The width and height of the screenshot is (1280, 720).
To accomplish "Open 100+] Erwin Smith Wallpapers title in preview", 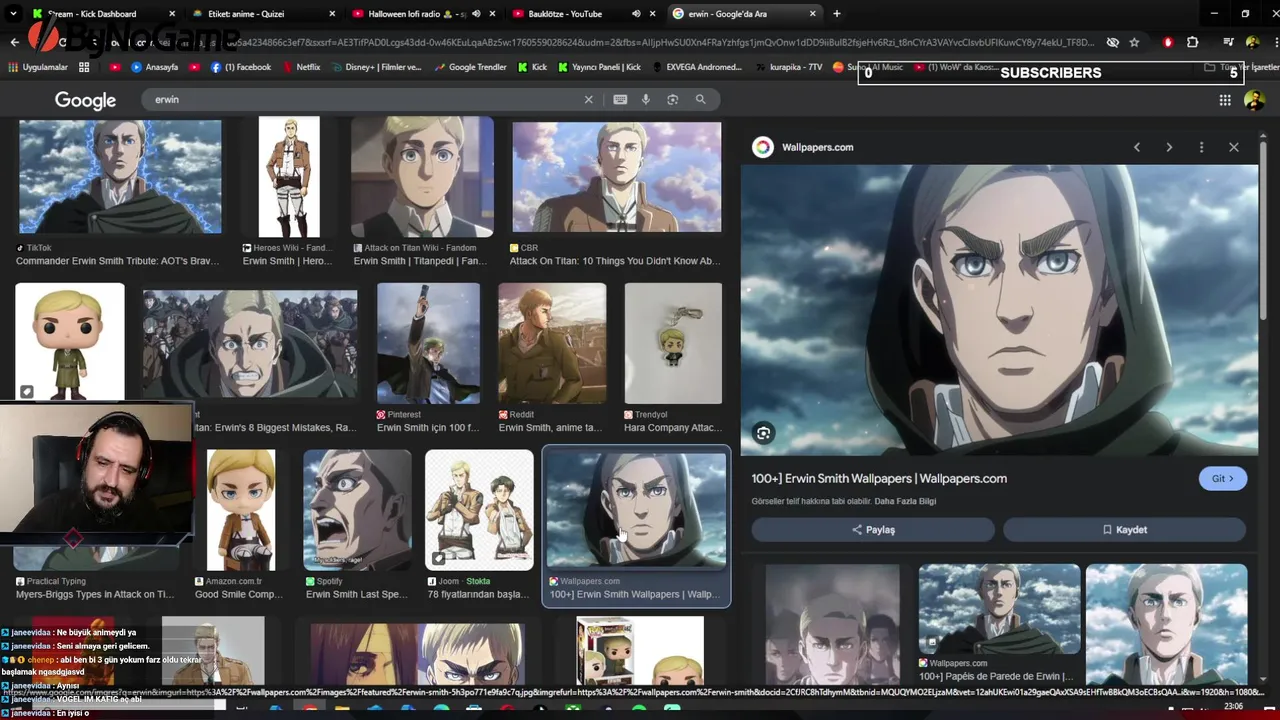I will [x=879, y=478].
